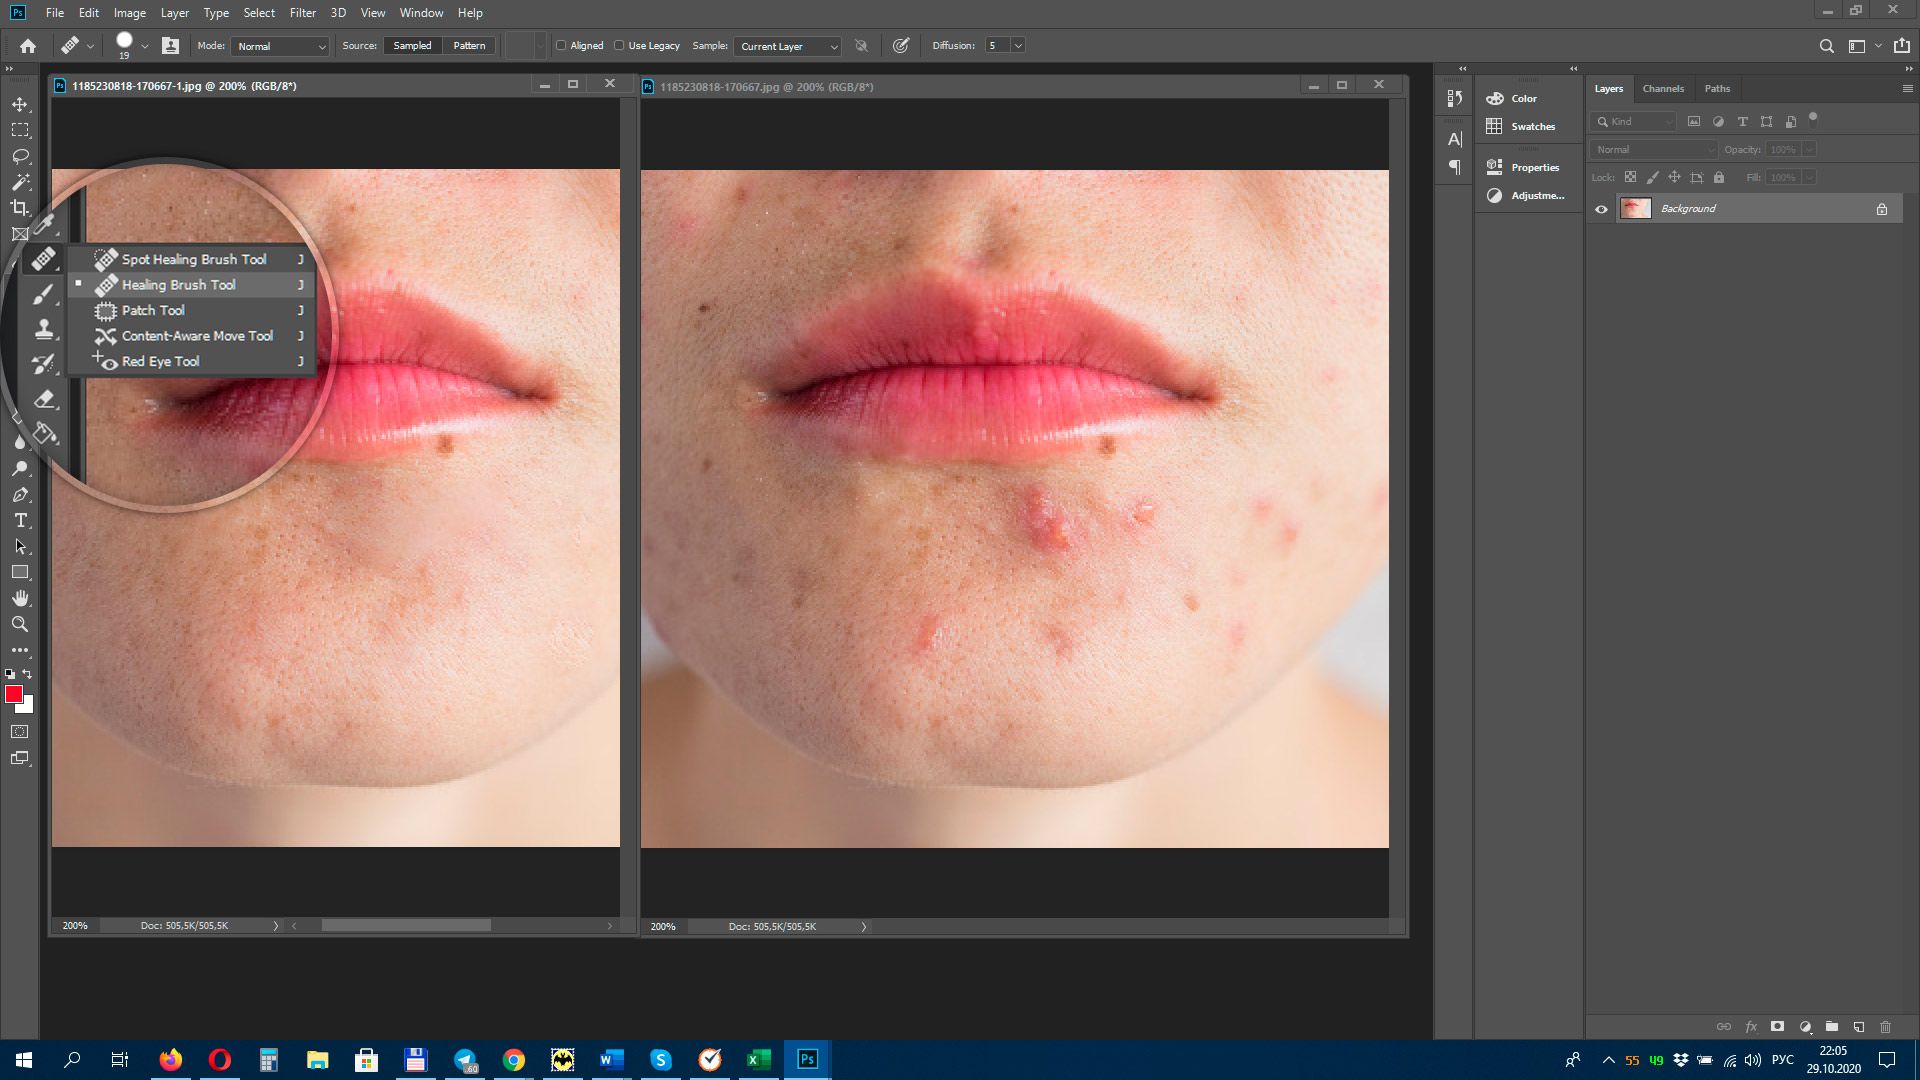Select the Healing Brush Tool
The height and width of the screenshot is (1080, 1920).
(x=178, y=284)
